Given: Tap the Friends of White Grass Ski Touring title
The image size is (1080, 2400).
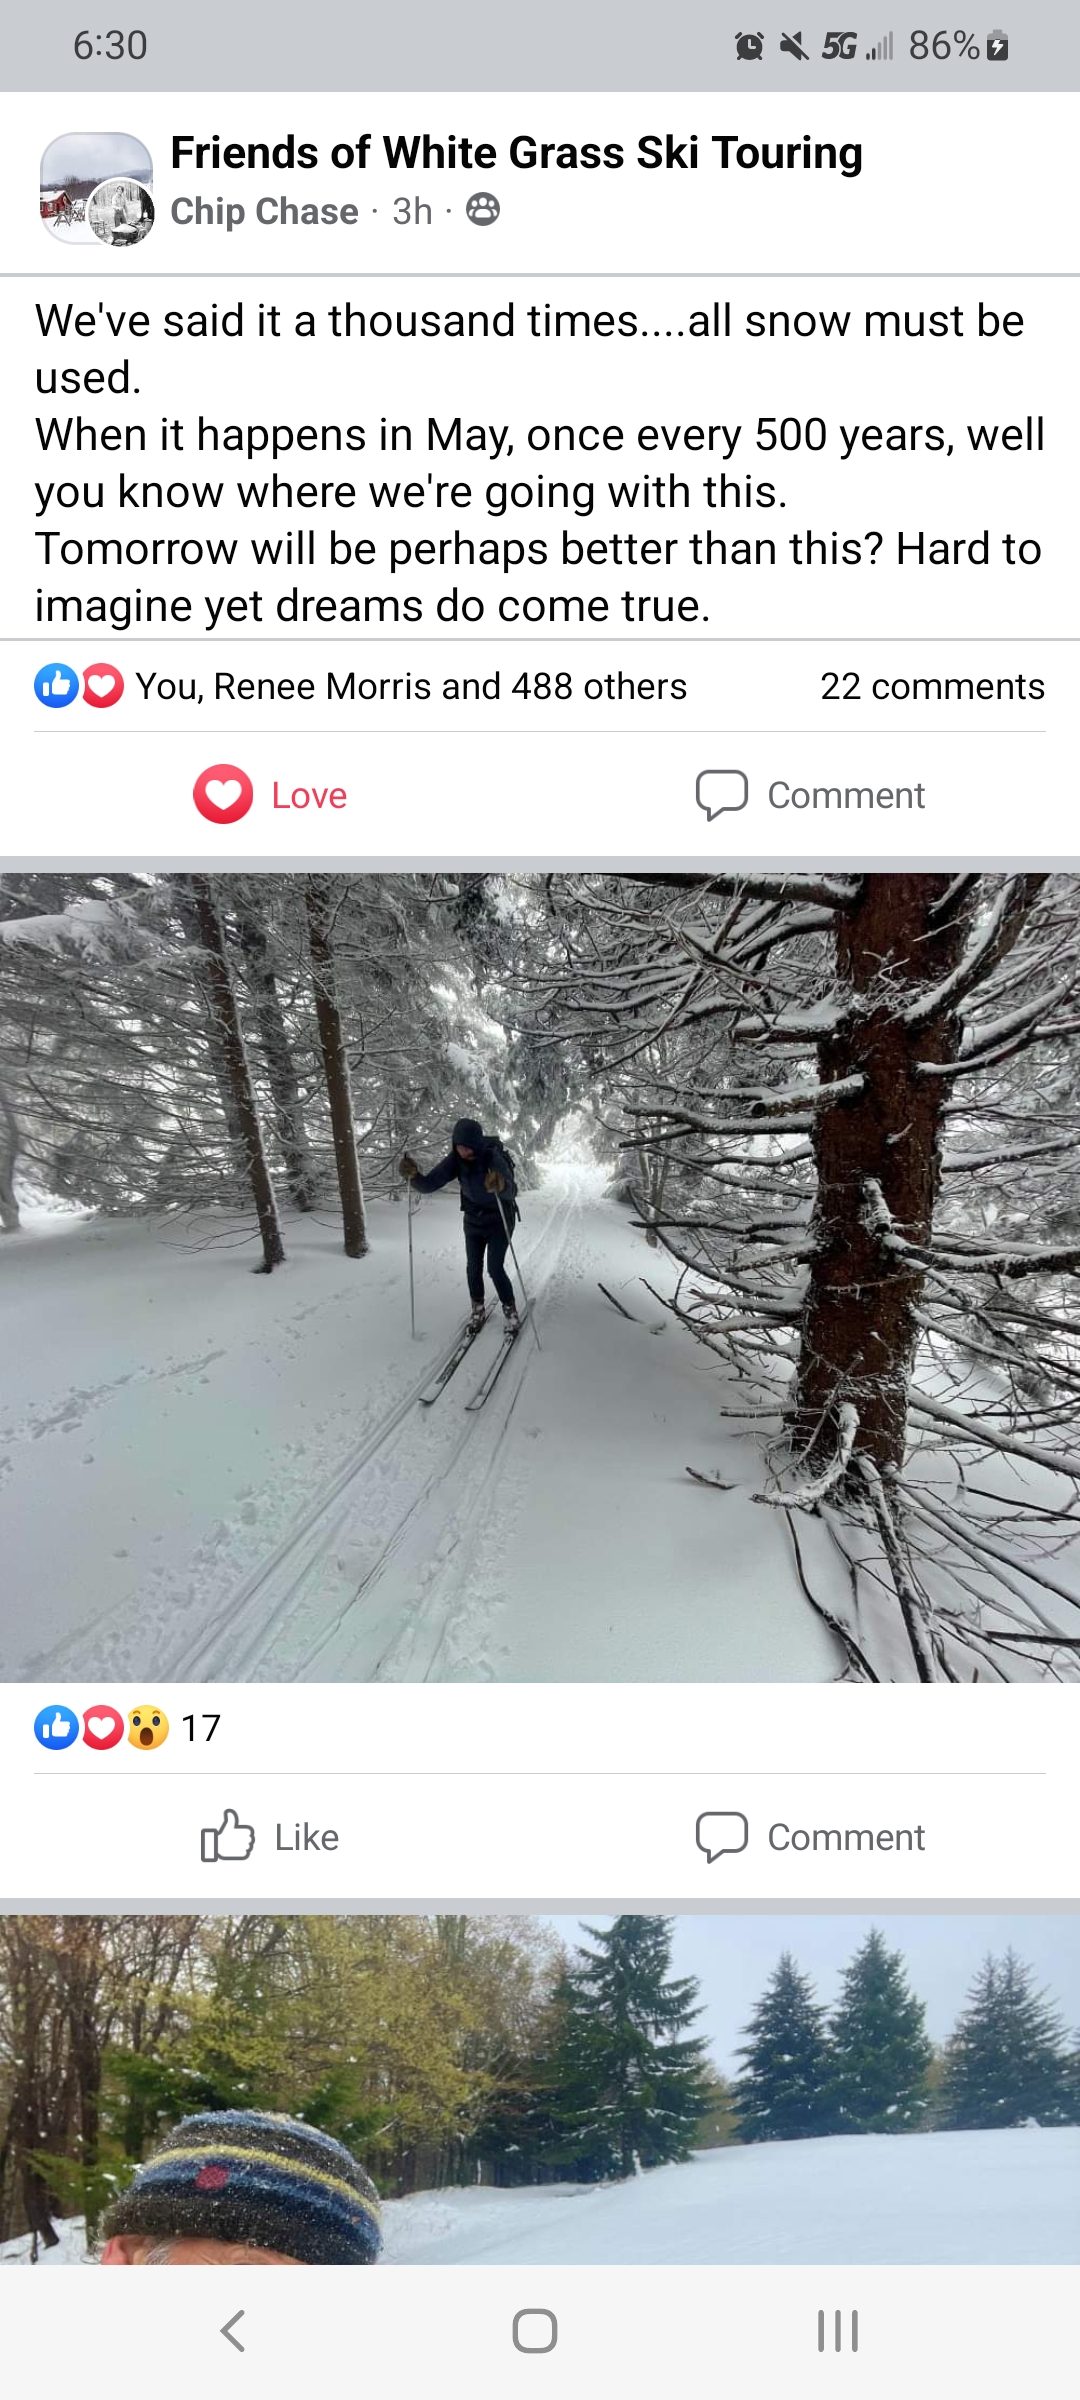Looking at the screenshot, I should [516, 154].
